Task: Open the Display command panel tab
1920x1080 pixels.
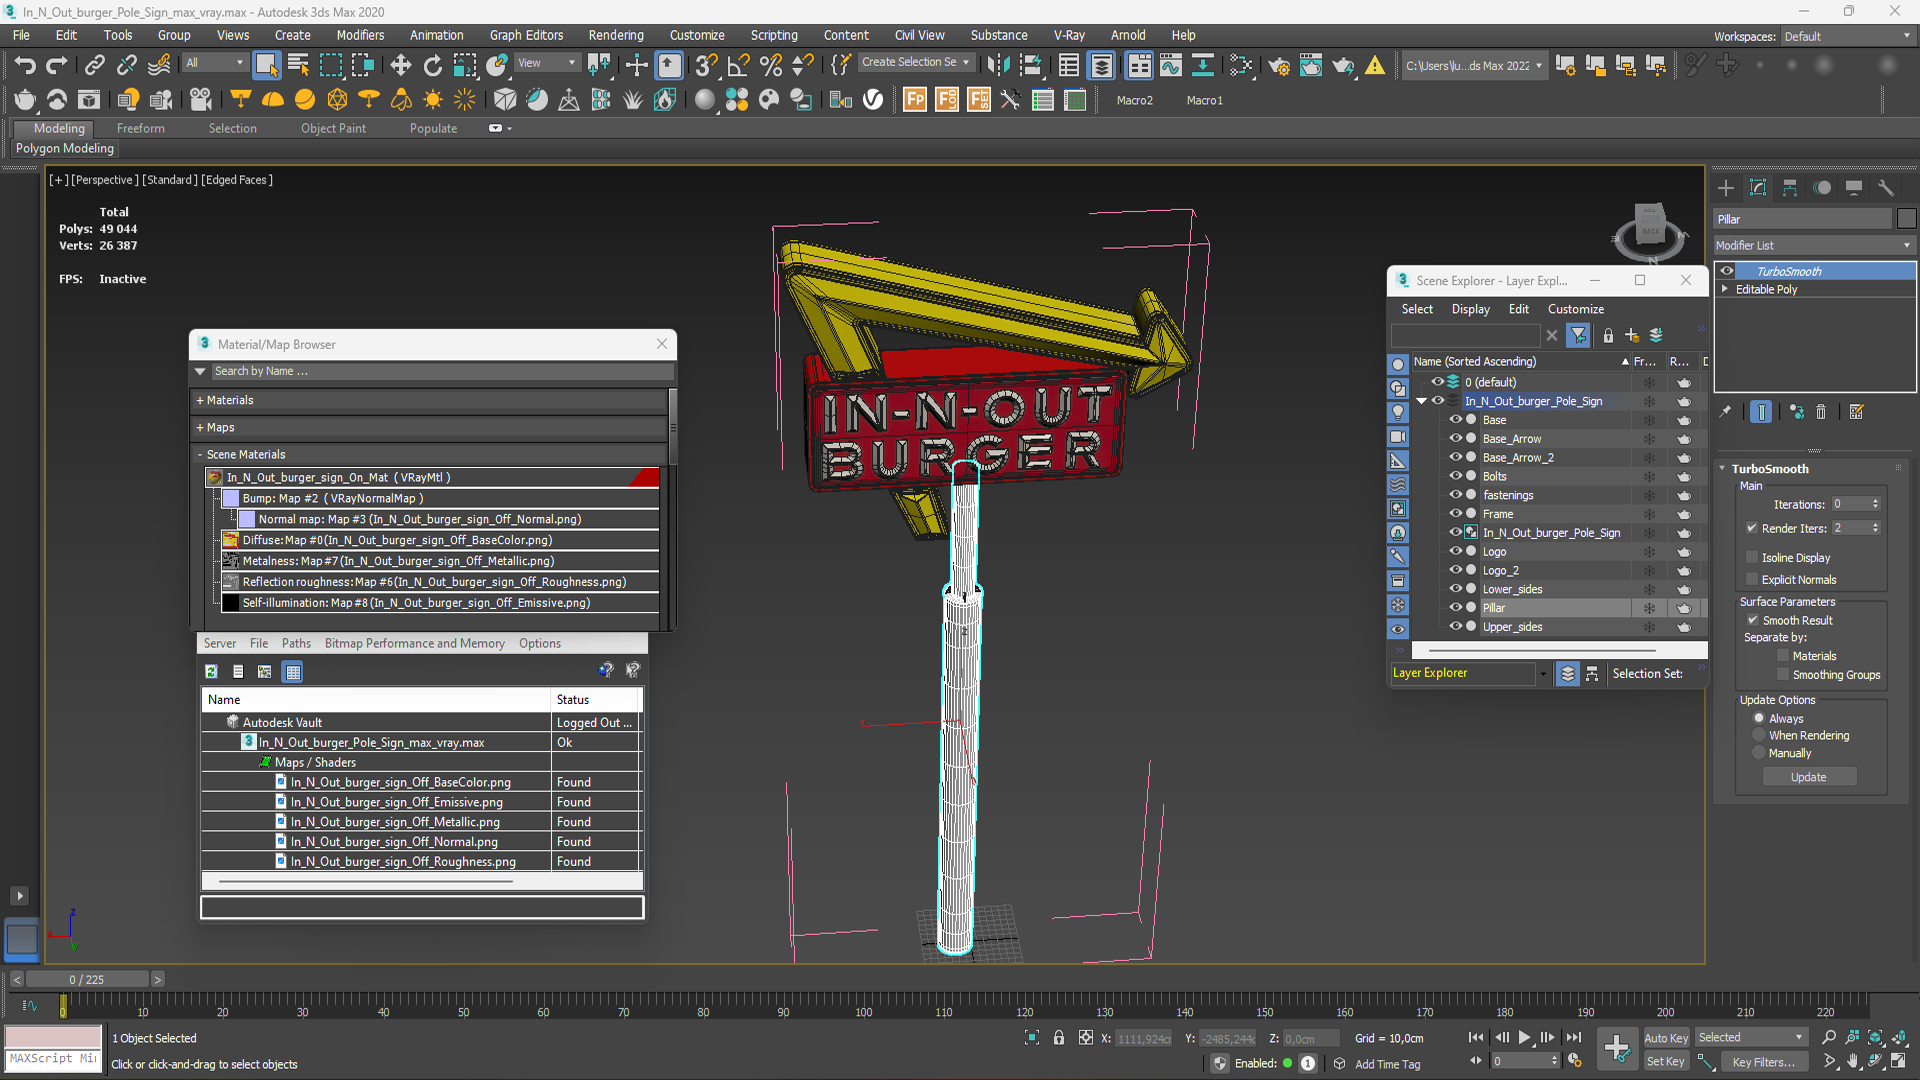Action: coord(1854,188)
